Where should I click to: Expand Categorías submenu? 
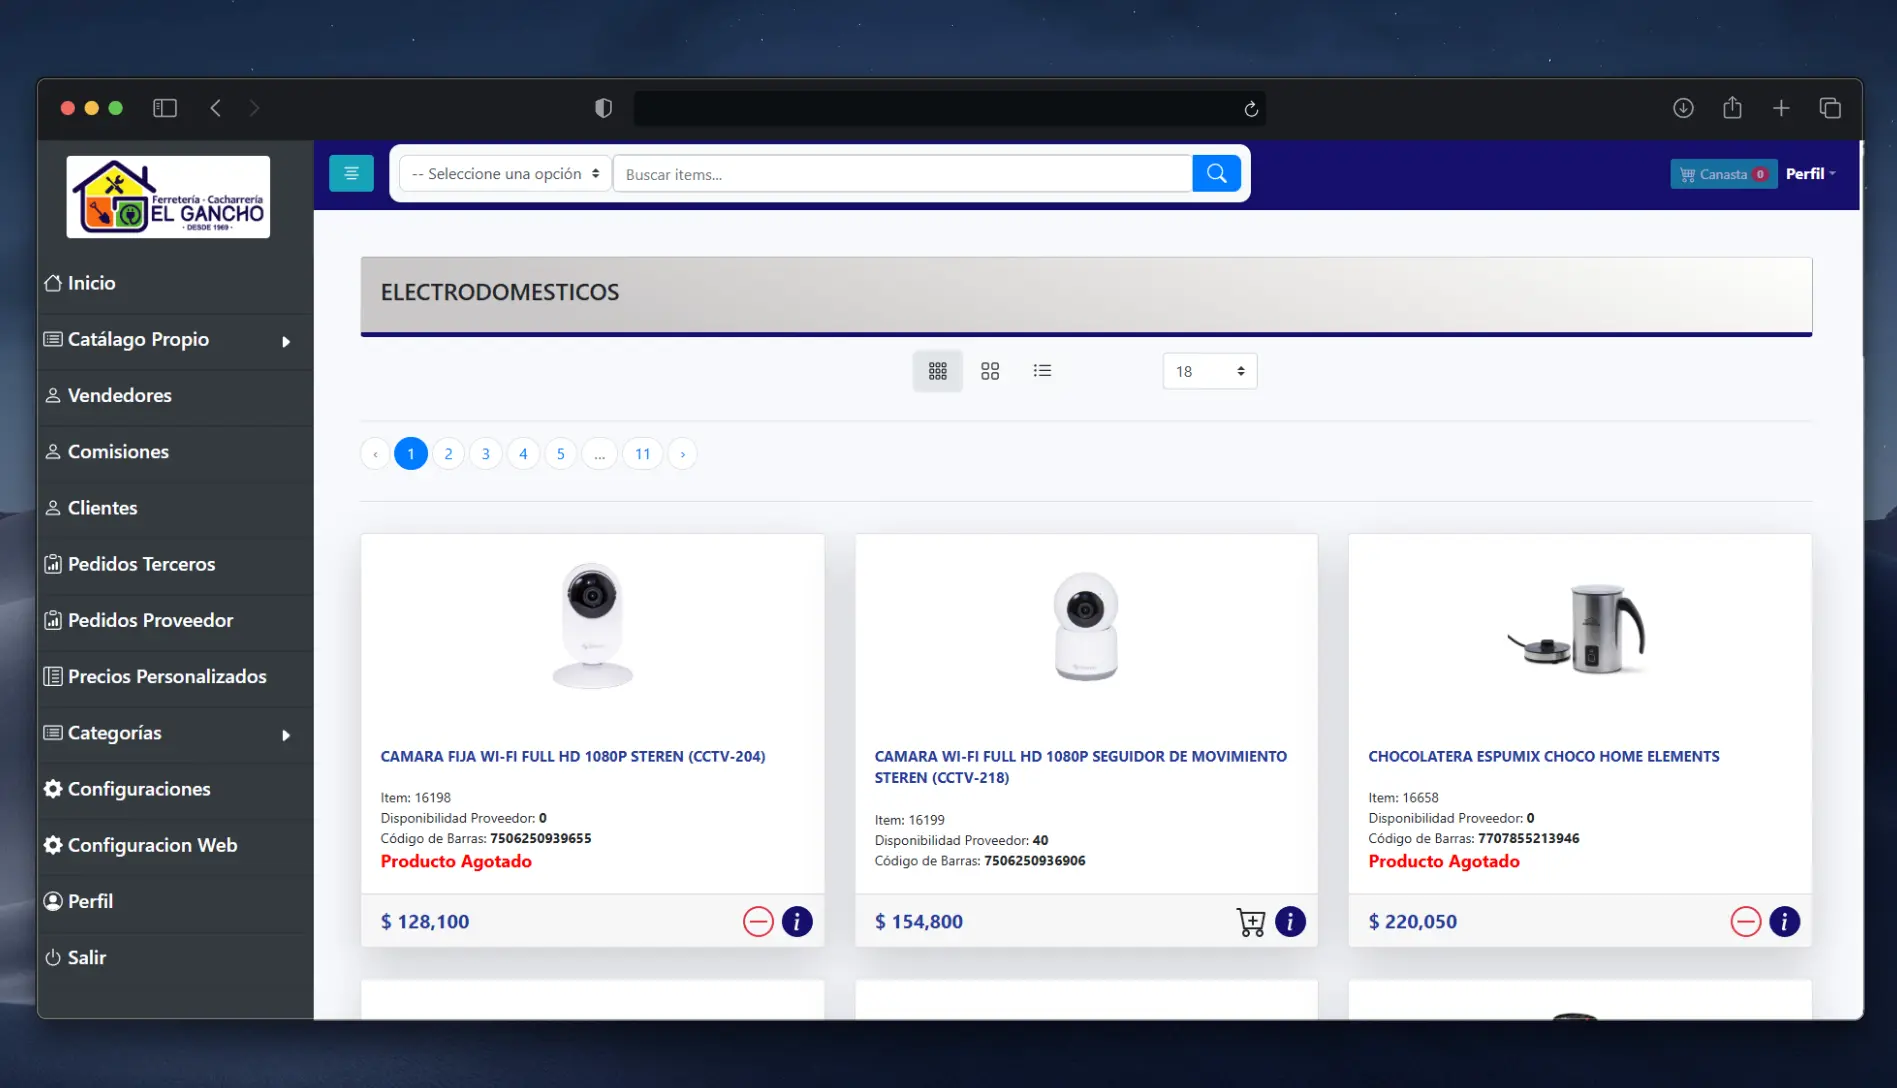click(175, 734)
